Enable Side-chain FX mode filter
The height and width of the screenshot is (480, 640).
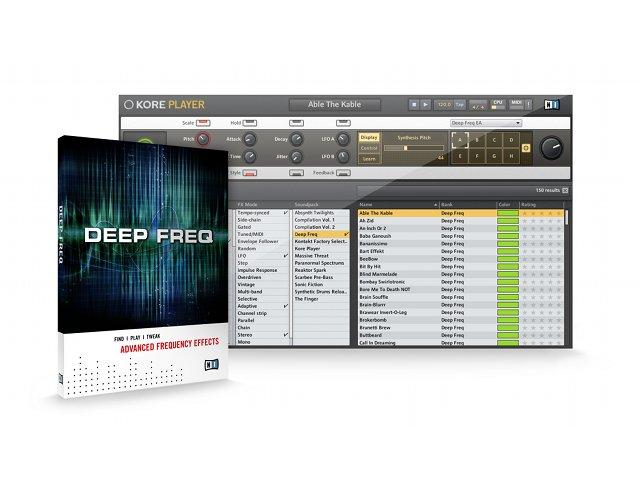262,220
